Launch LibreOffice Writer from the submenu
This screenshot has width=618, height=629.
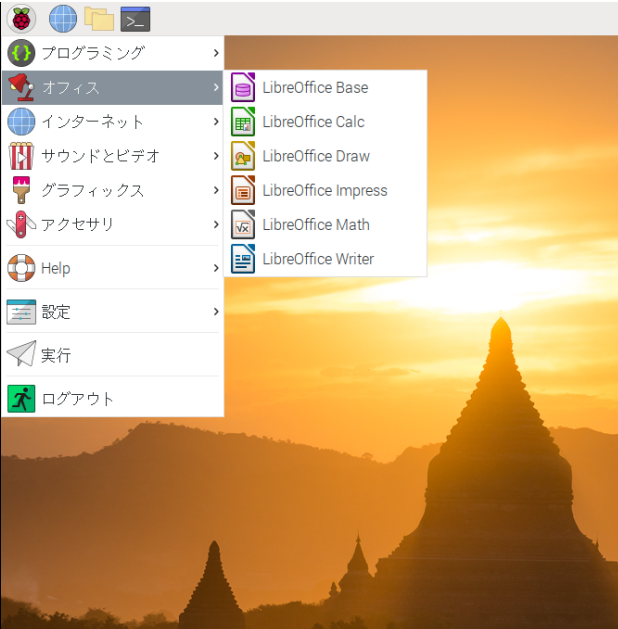tap(325, 259)
